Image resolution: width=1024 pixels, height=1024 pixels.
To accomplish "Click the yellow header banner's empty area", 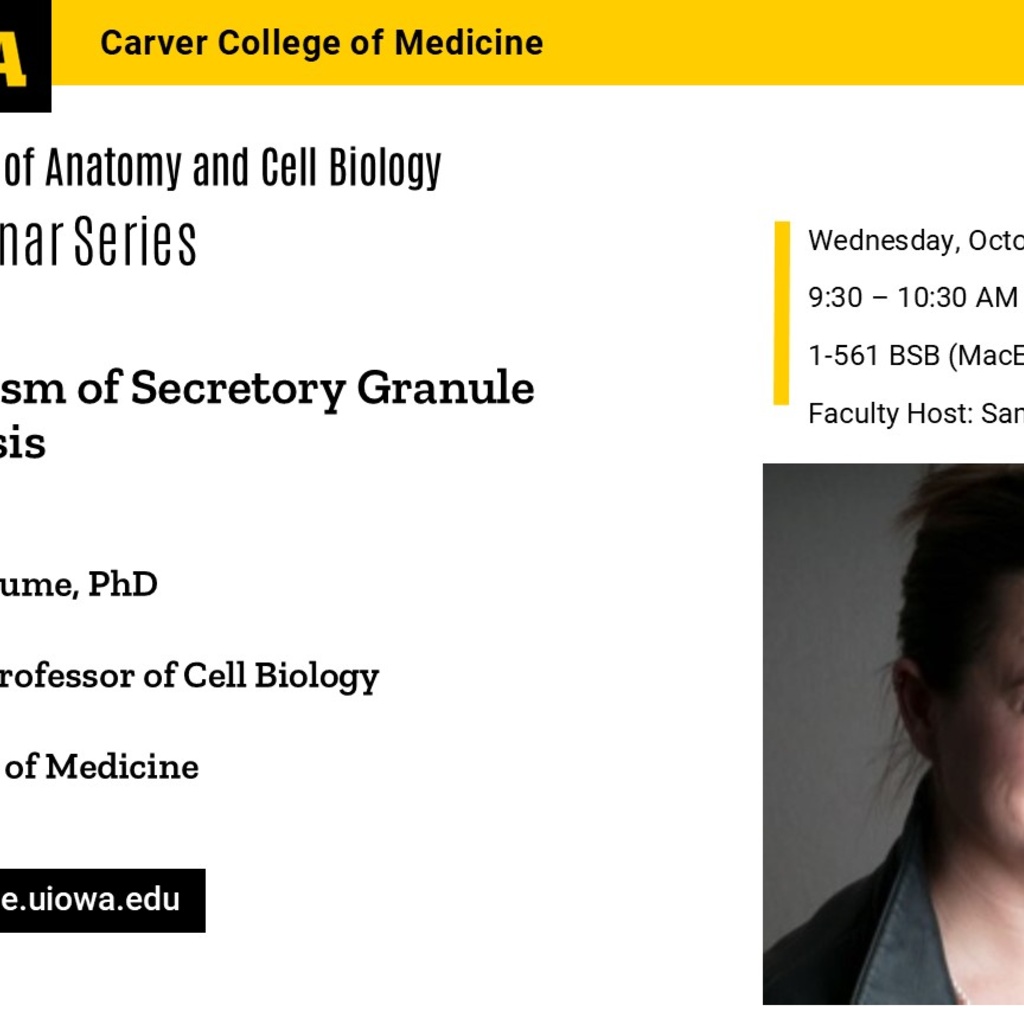I will click(x=780, y=43).
